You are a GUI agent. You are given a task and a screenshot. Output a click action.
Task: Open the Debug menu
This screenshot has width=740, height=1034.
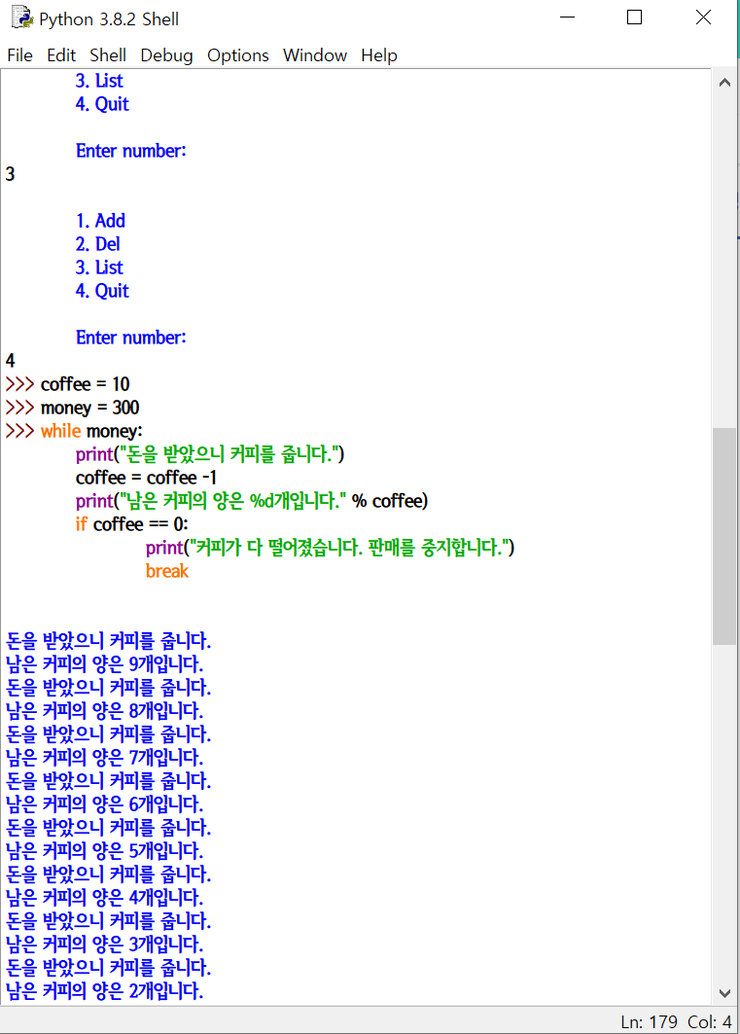(167, 55)
